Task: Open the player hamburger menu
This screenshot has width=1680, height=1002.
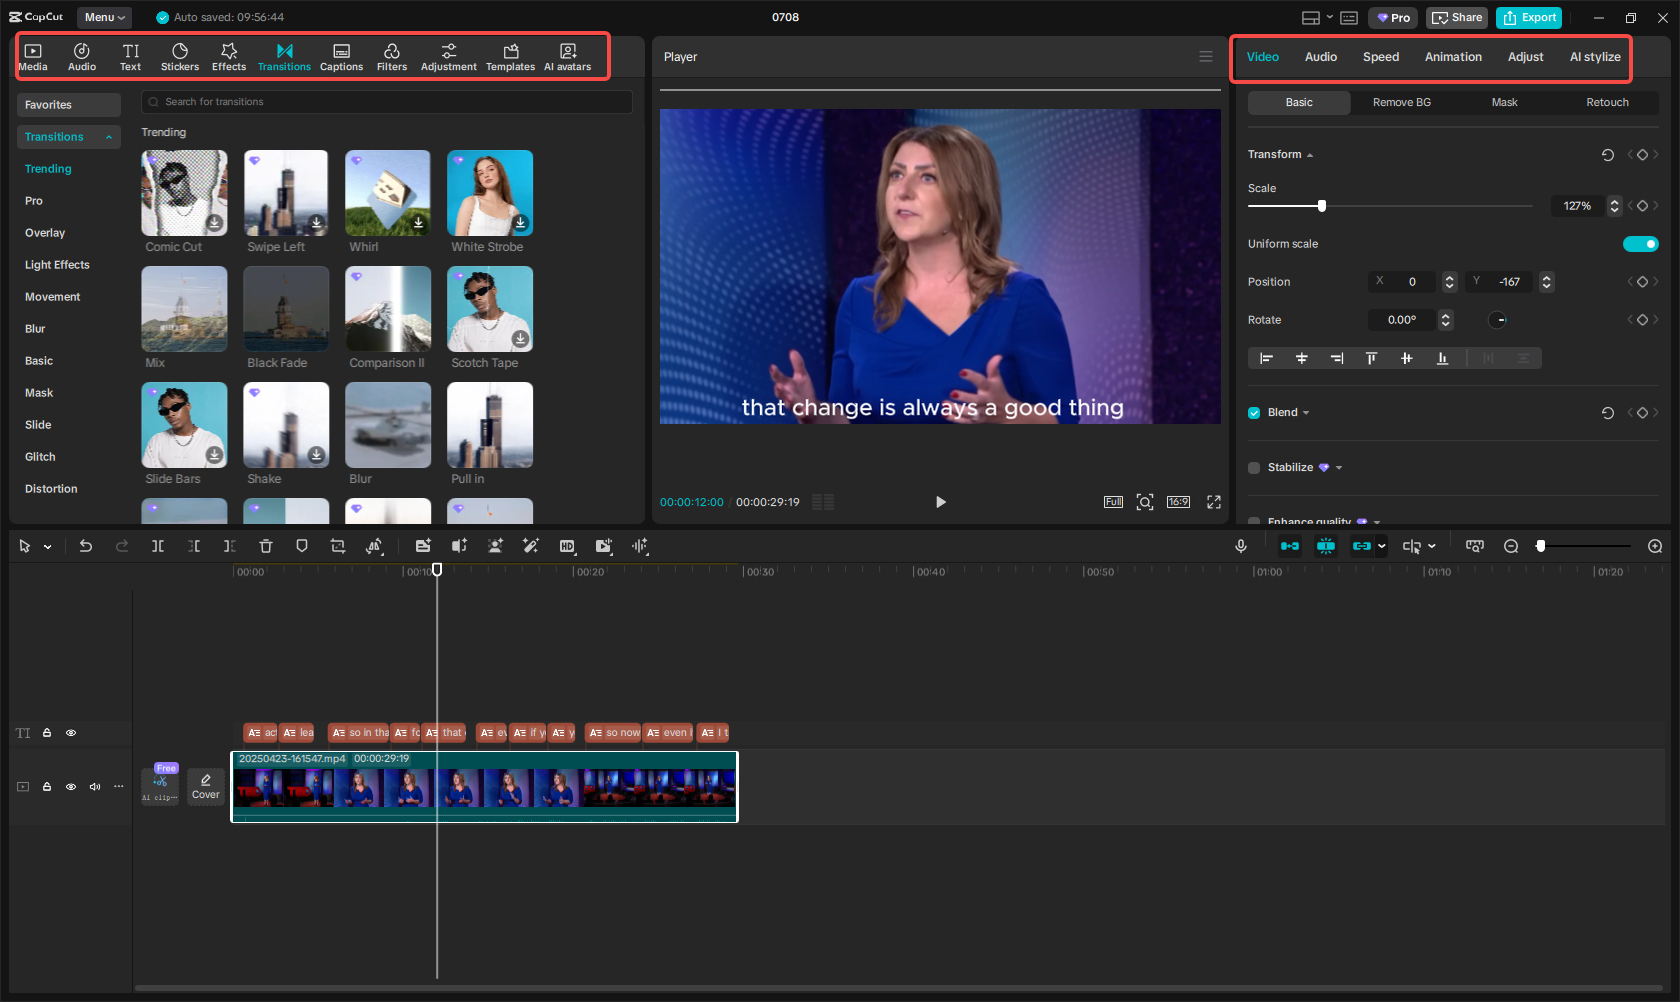Action: click(x=1206, y=57)
